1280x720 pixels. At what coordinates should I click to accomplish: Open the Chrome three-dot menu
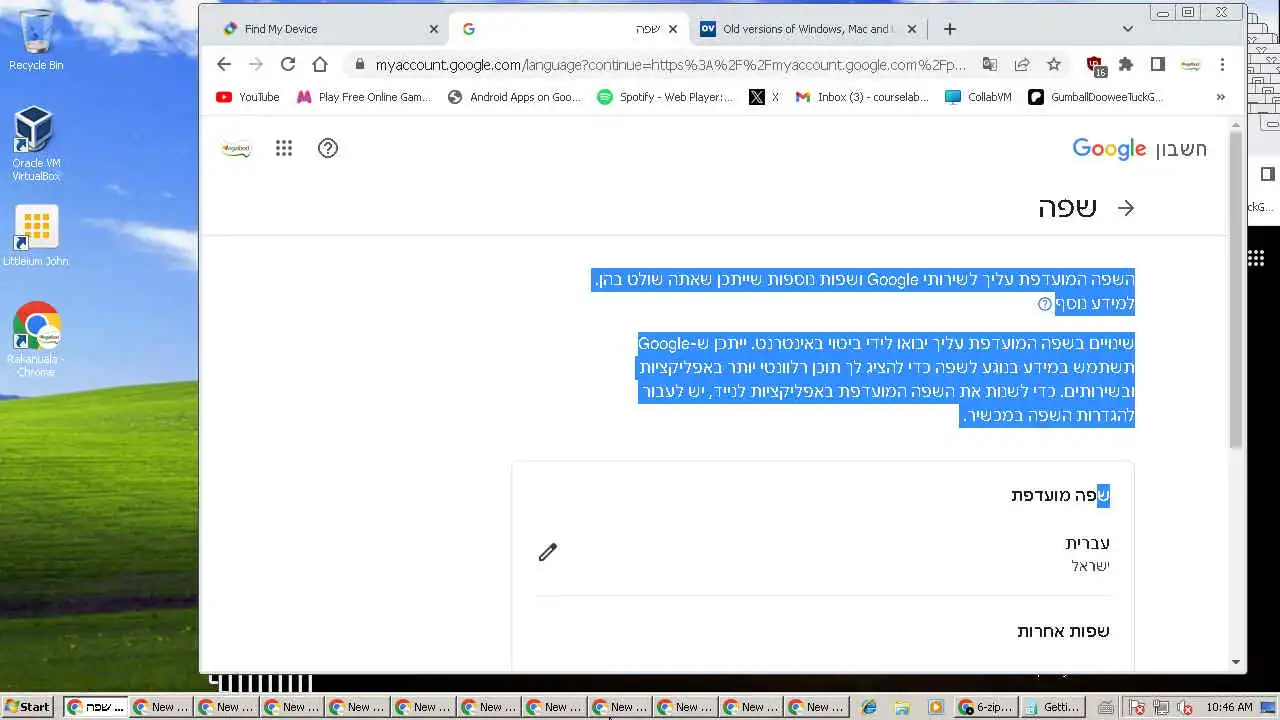point(1222,64)
